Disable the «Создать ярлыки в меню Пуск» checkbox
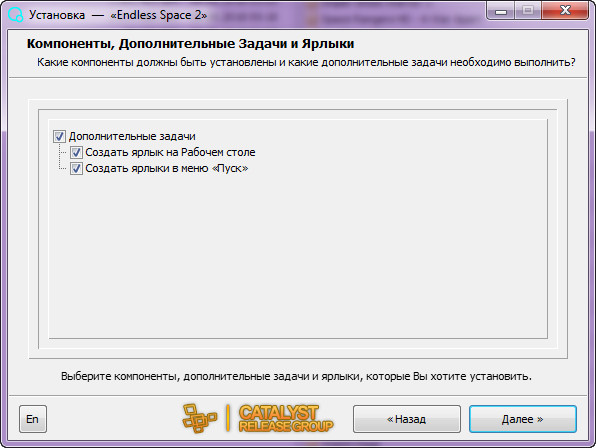This screenshot has width=596, height=448. tap(76, 168)
